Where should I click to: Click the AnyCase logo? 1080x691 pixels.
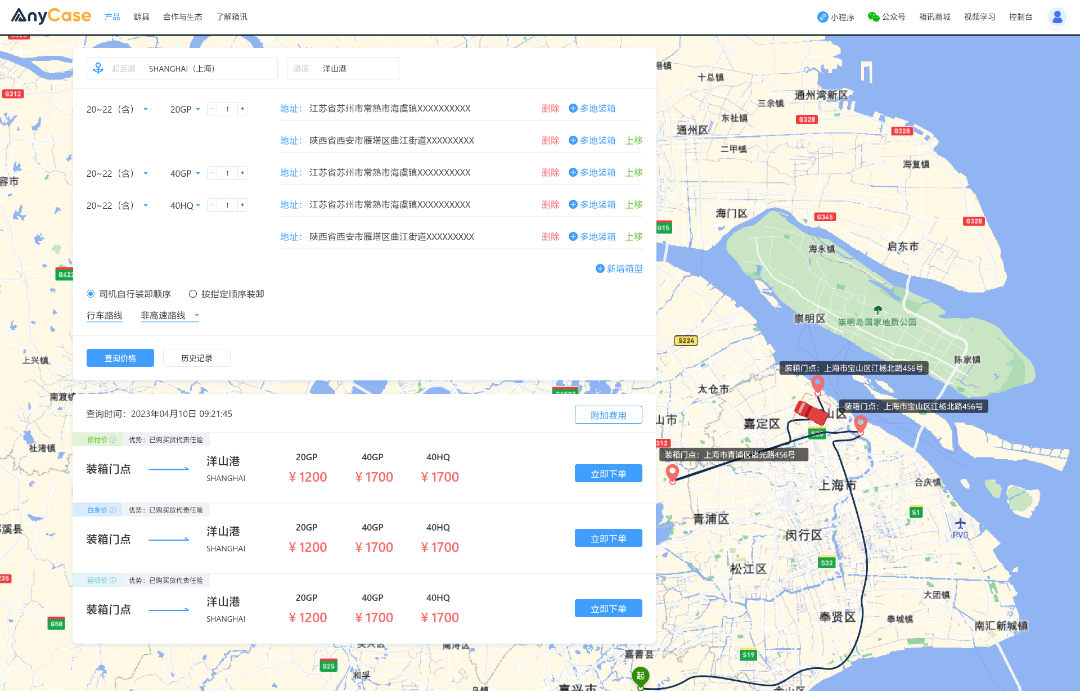pyautogui.click(x=51, y=16)
